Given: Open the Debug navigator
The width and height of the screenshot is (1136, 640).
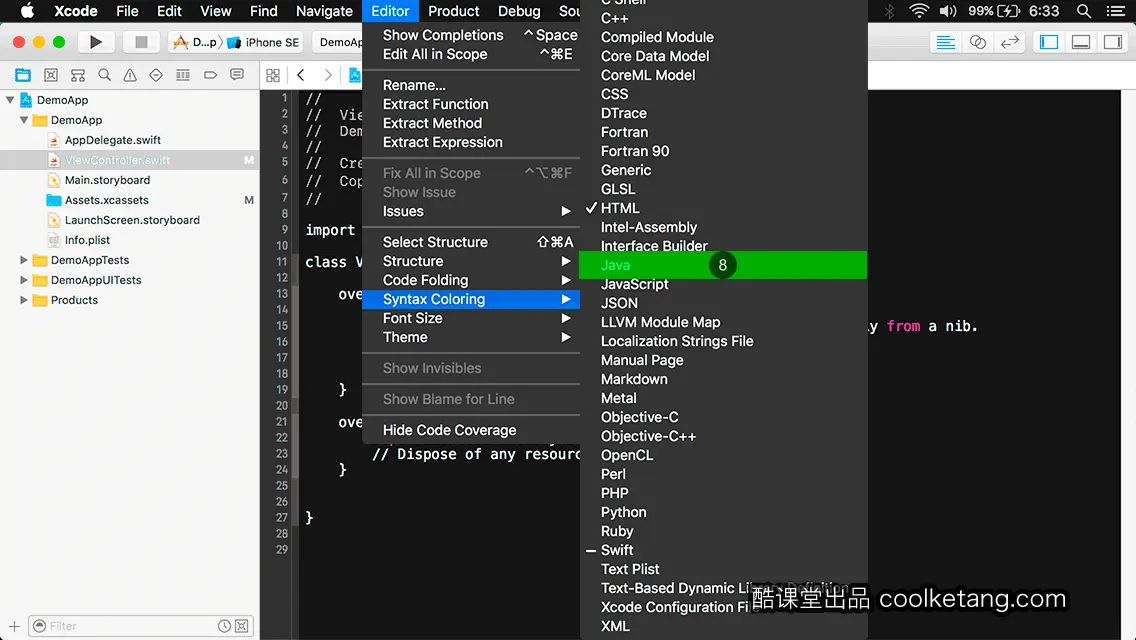Looking at the screenshot, I should [x=183, y=75].
